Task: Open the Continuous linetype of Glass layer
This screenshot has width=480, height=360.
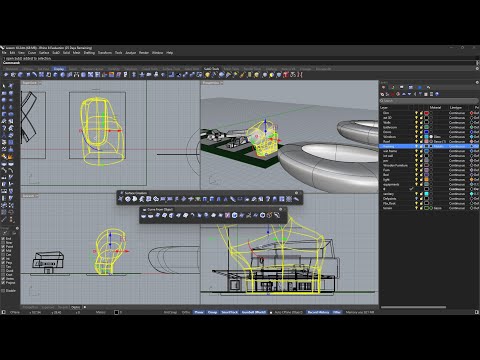Action: click(x=457, y=113)
